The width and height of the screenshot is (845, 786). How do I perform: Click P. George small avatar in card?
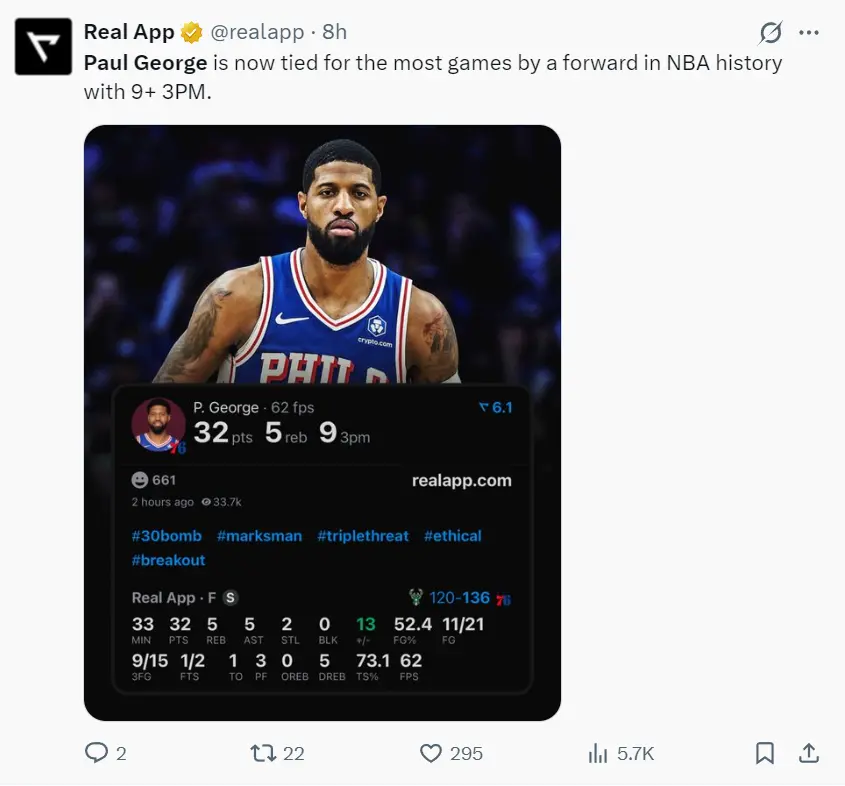[157, 424]
